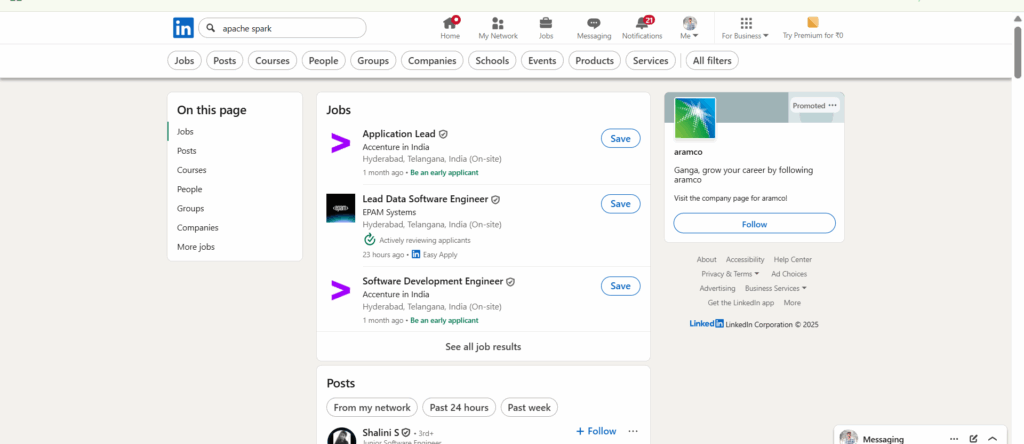Click Easy Apply LinkedIn icon on EPAM job
Image resolution: width=1024 pixels, height=444 pixels.
pyautogui.click(x=416, y=255)
